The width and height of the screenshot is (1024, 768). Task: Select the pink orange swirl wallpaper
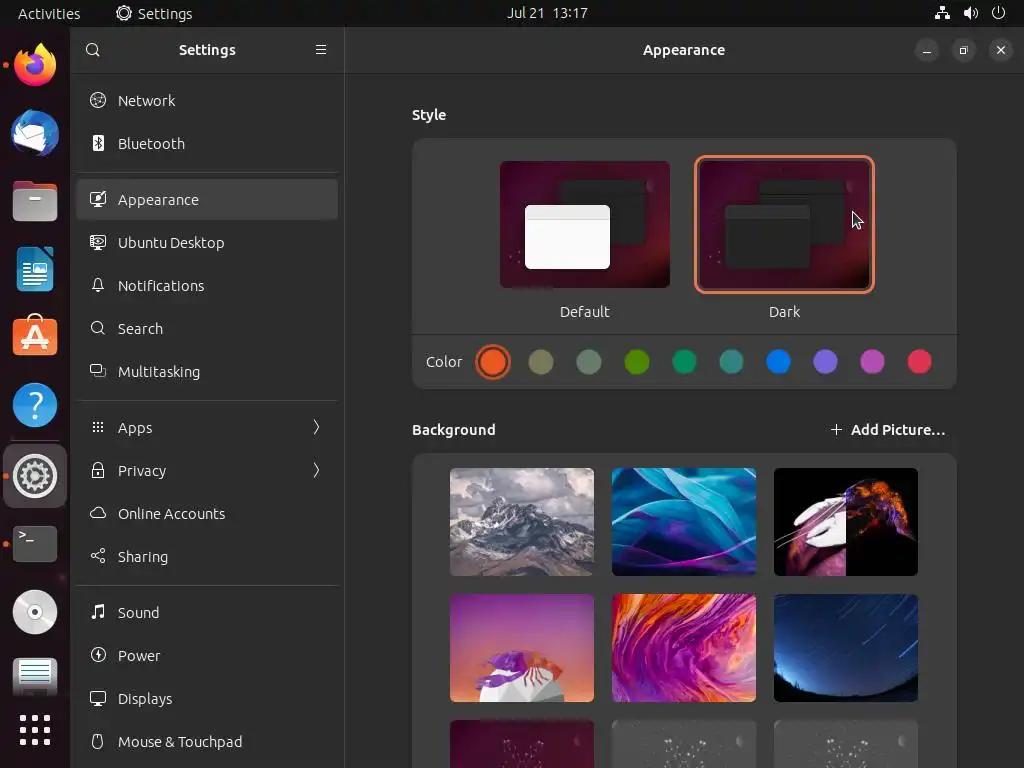(x=684, y=648)
